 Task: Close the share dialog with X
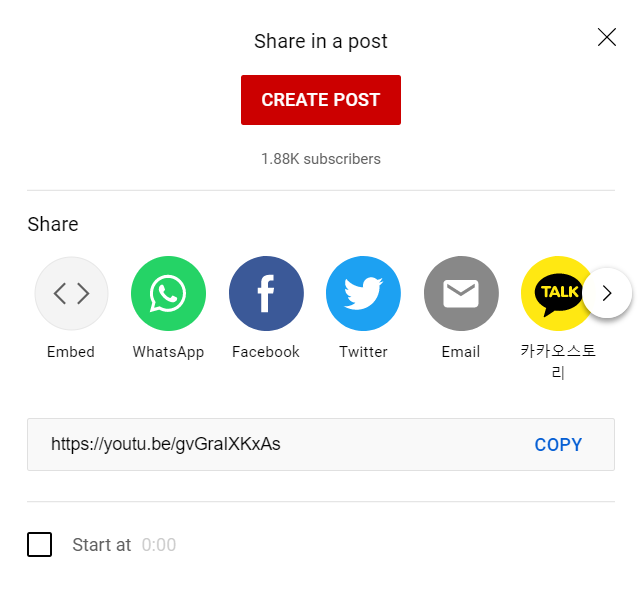(x=607, y=37)
